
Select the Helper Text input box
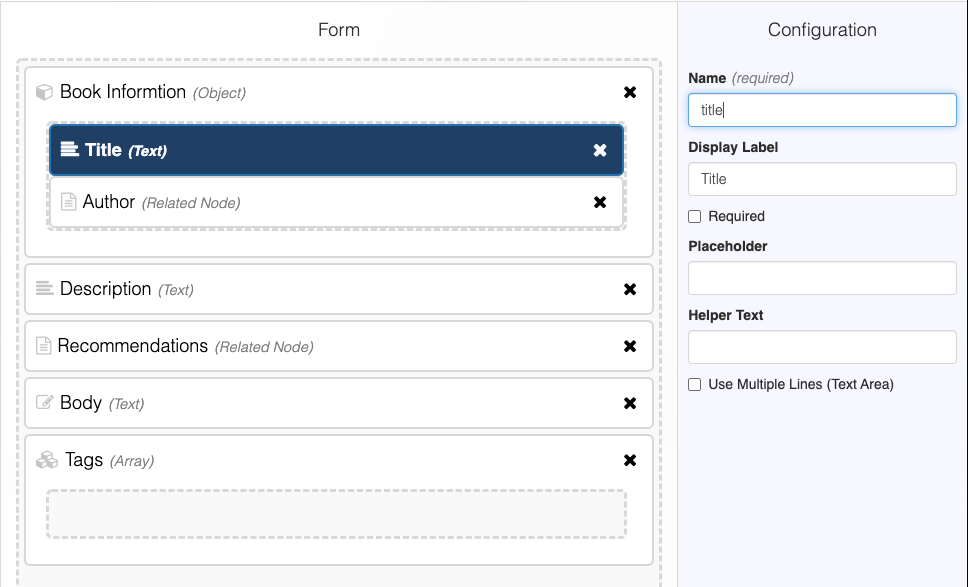822,347
